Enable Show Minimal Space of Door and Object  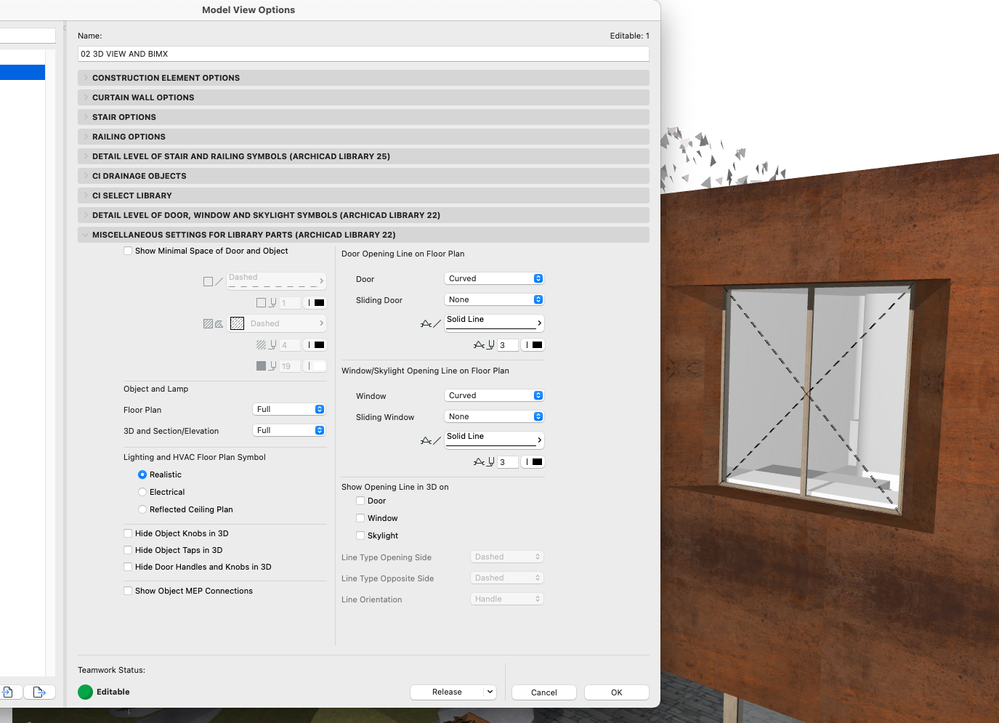128,251
